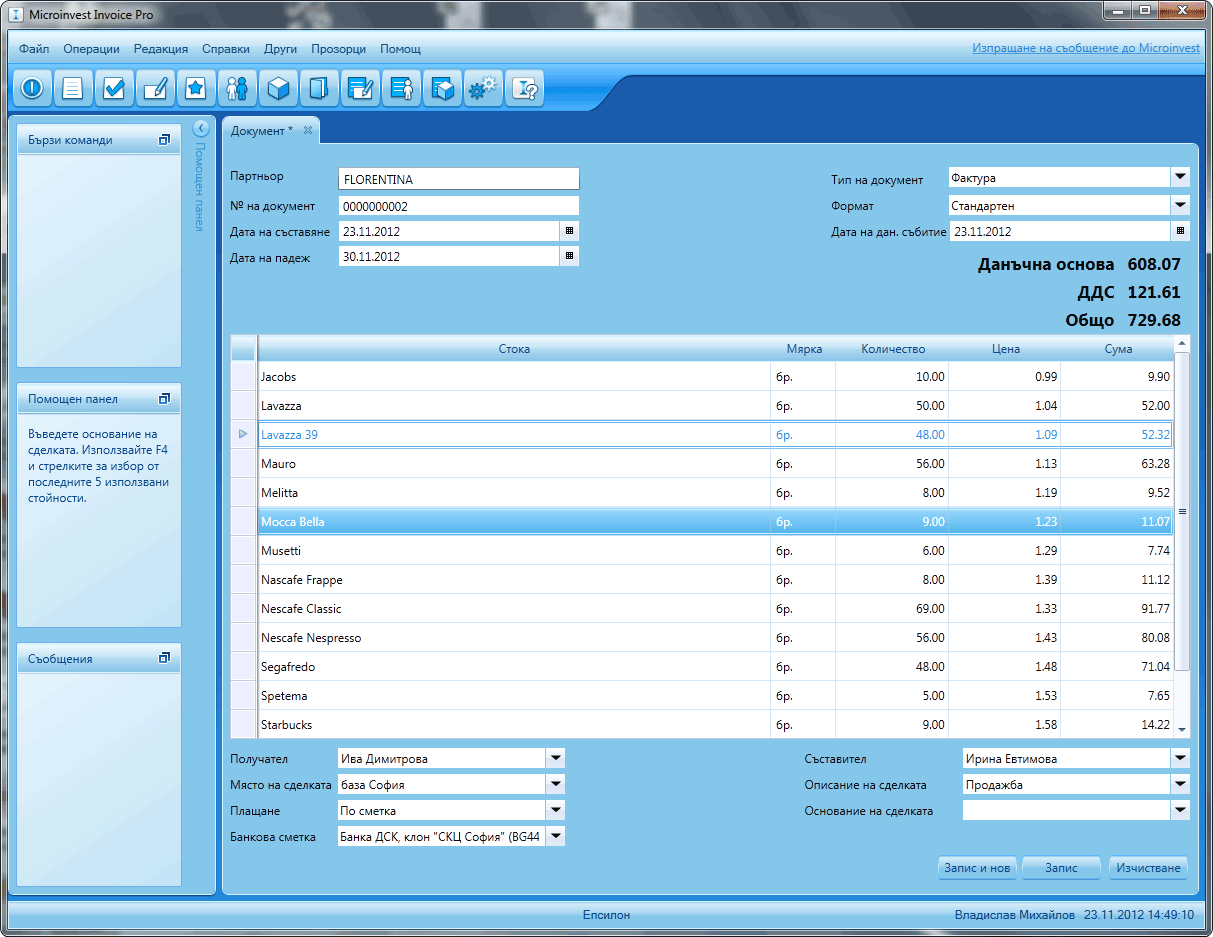Expand the Място на сделката dropdown

click(x=556, y=784)
